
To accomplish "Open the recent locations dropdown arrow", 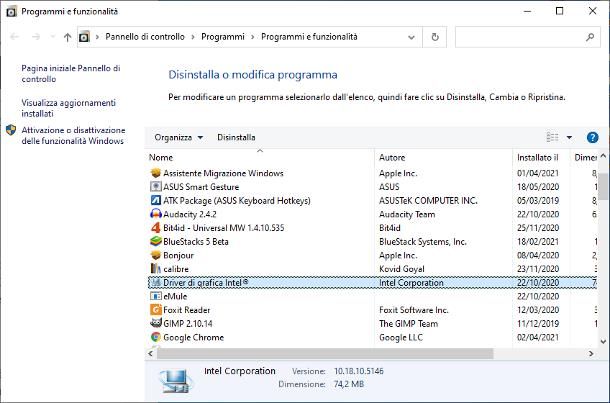I will [53, 37].
